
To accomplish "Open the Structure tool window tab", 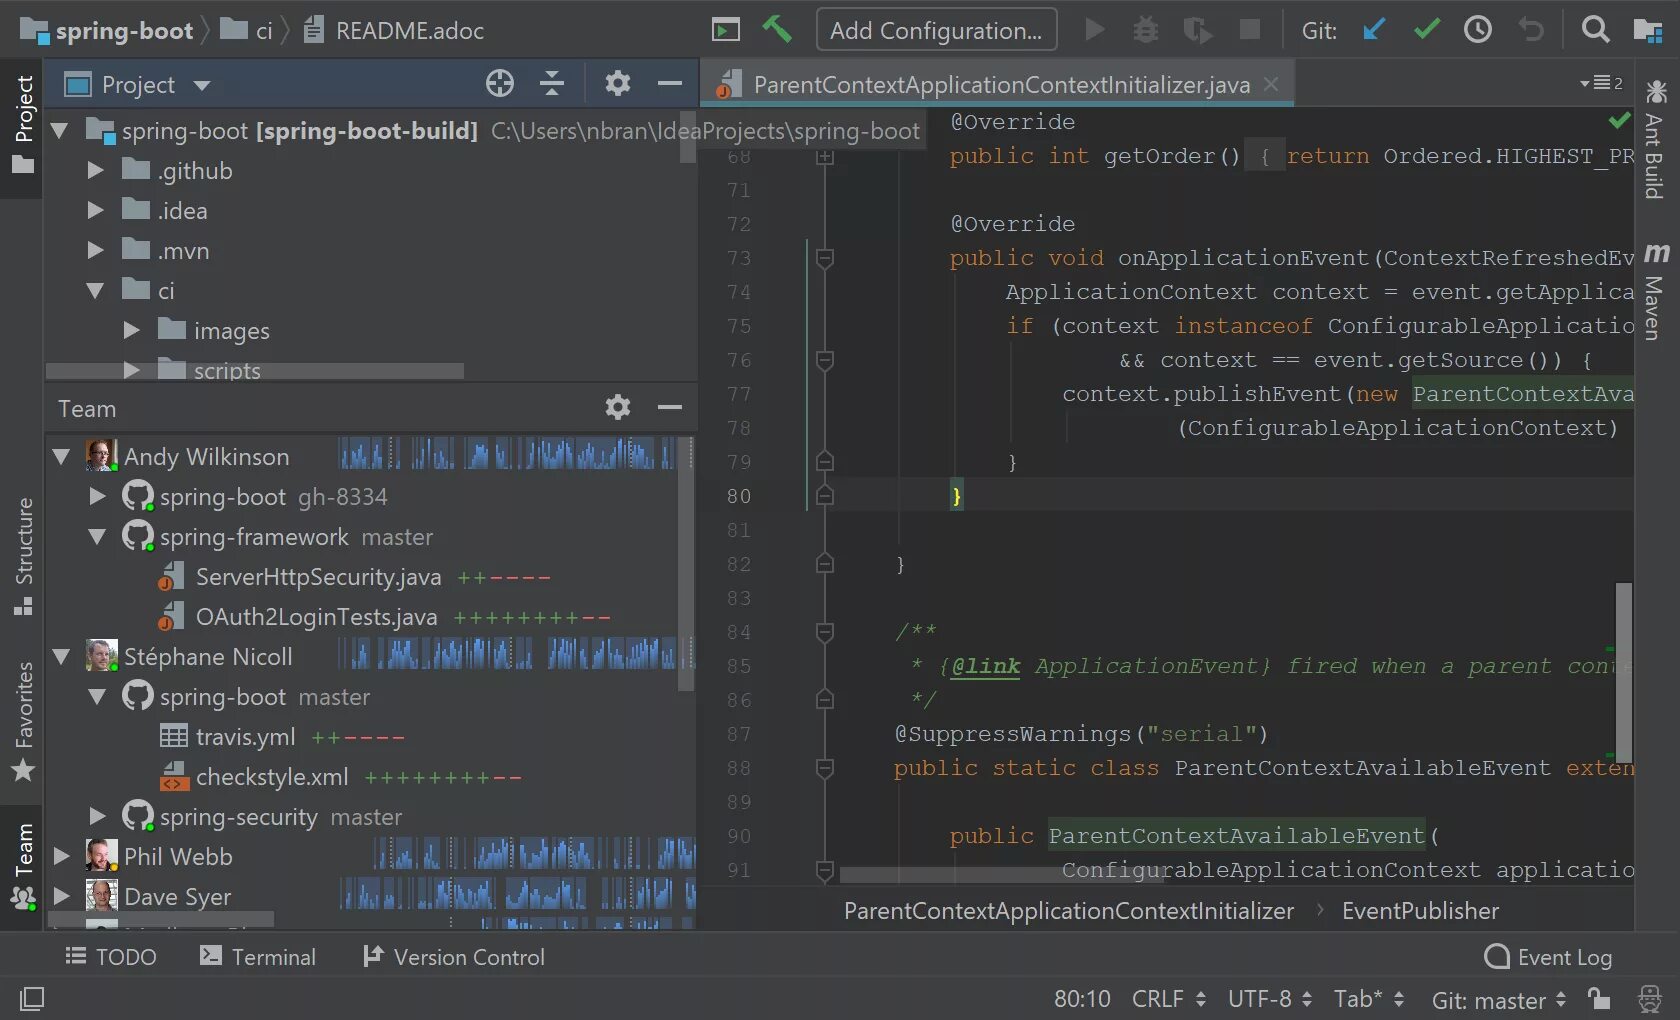I will pyautogui.click(x=22, y=555).
